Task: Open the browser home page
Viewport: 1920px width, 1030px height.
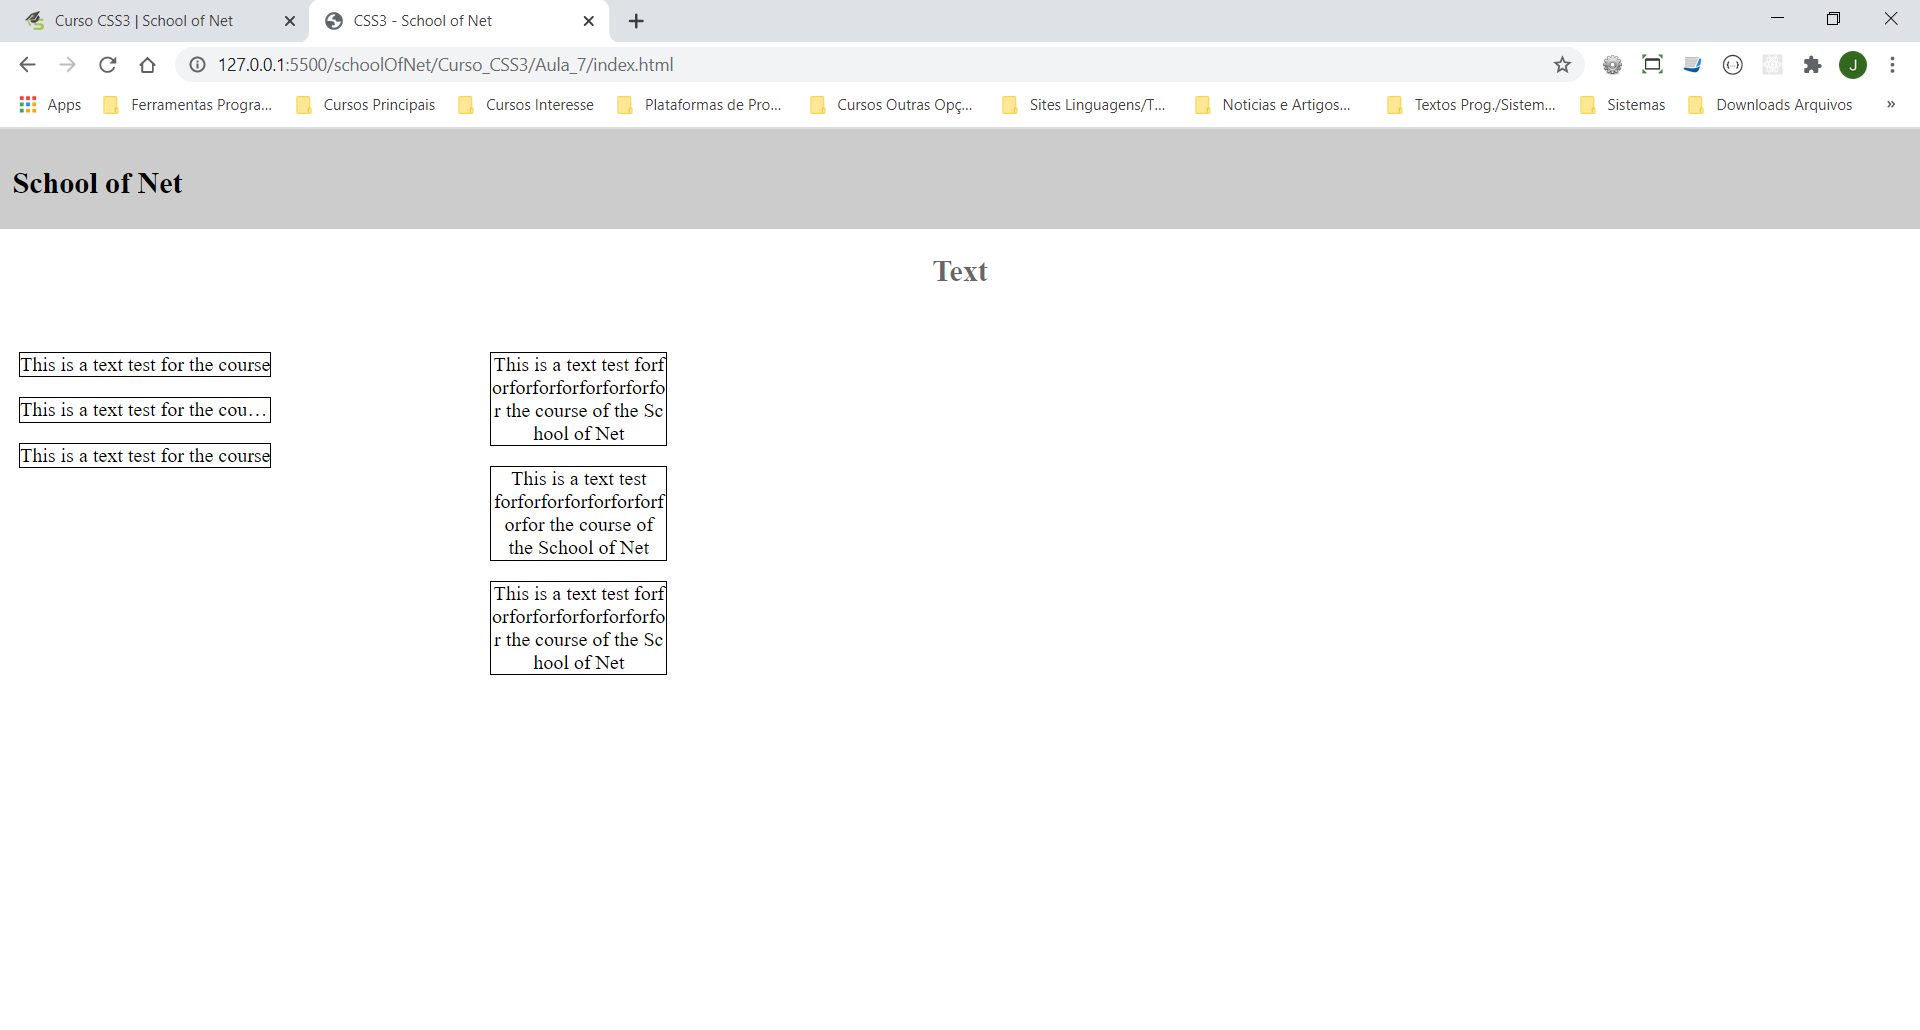Action: (148, 65)
